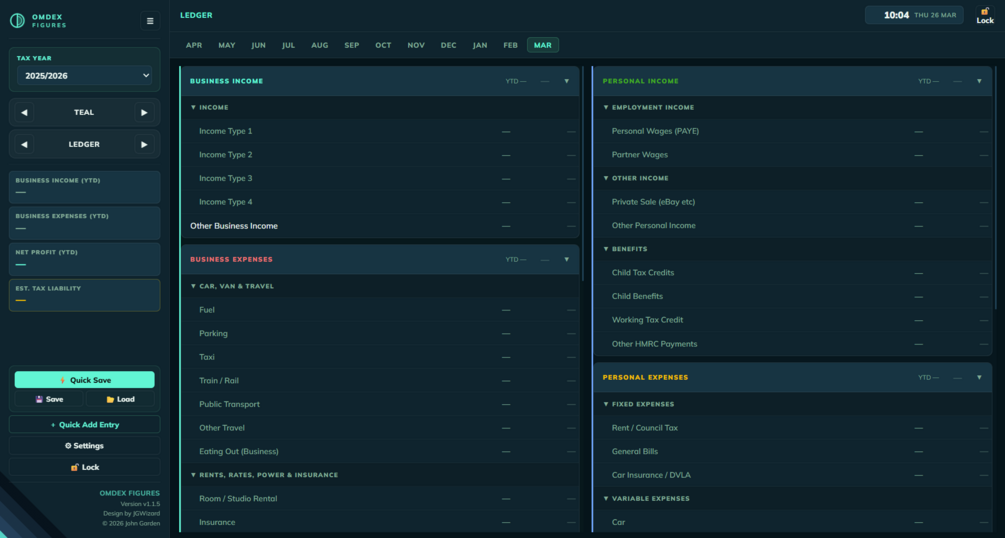This screenshot has height=538, width=1005.
Task: Select previous theme with left arrow beside TEAL
Action: [x=24, y=112]
